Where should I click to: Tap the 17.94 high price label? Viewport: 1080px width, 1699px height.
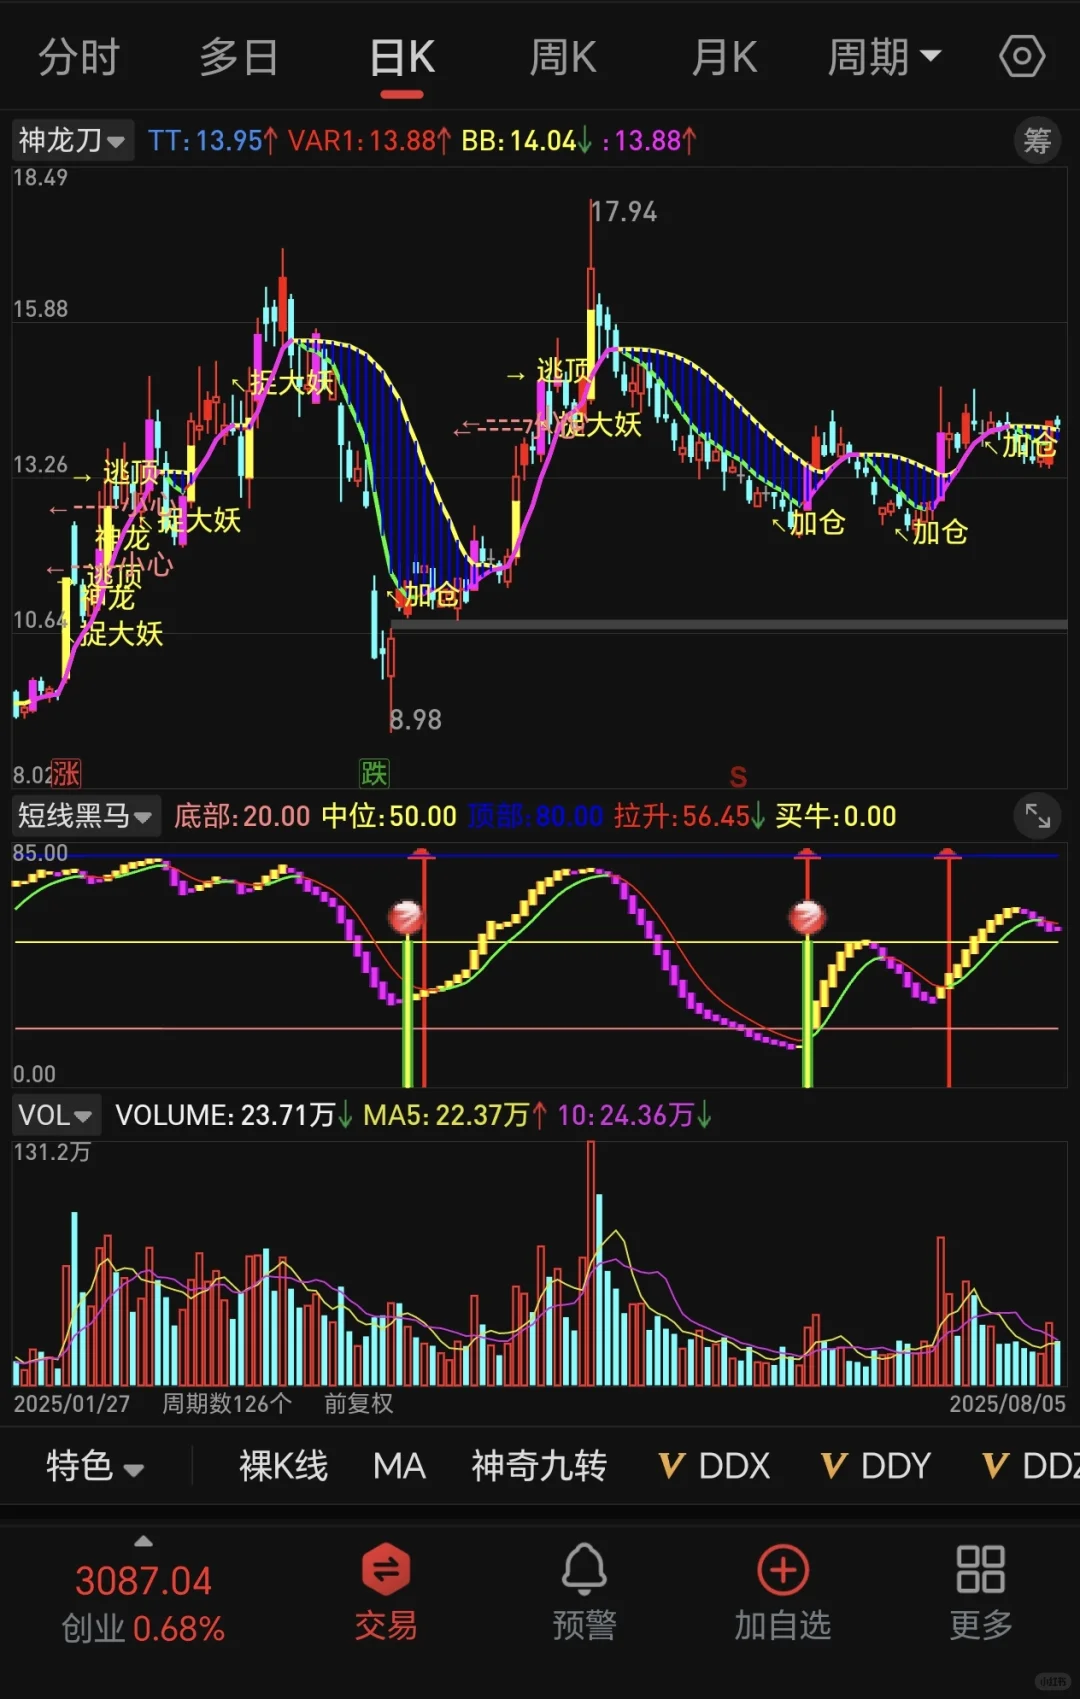tap(623, 212)
